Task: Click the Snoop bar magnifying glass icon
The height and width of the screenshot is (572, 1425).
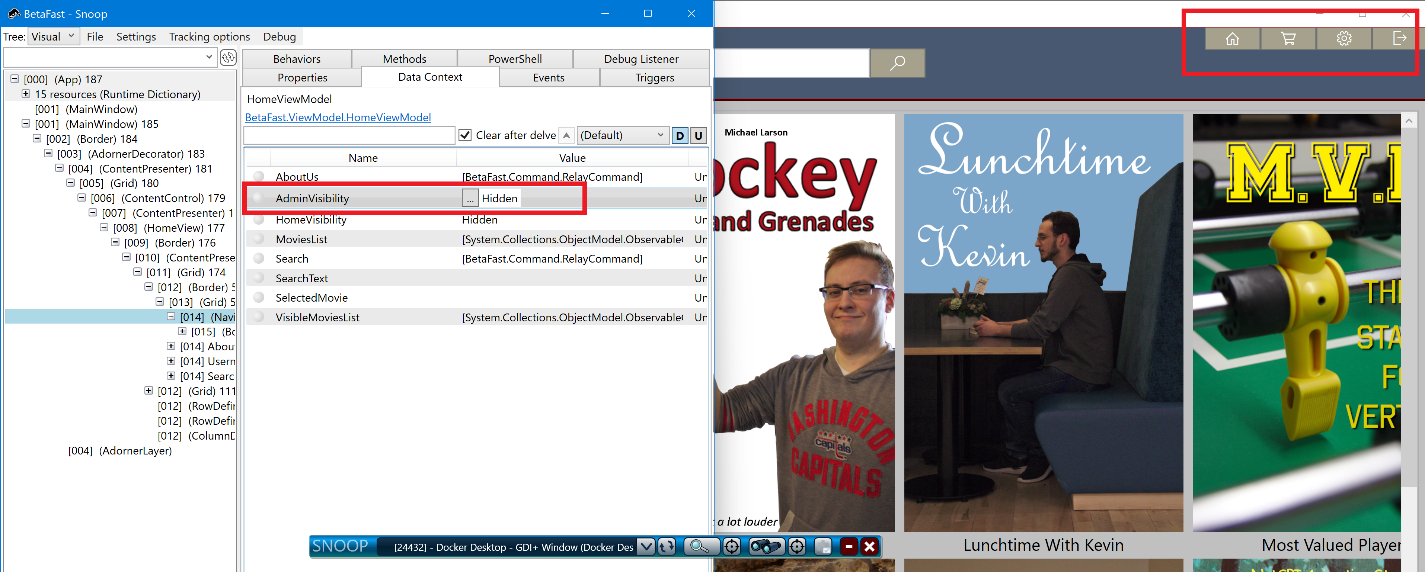Action: coord(703,546)
